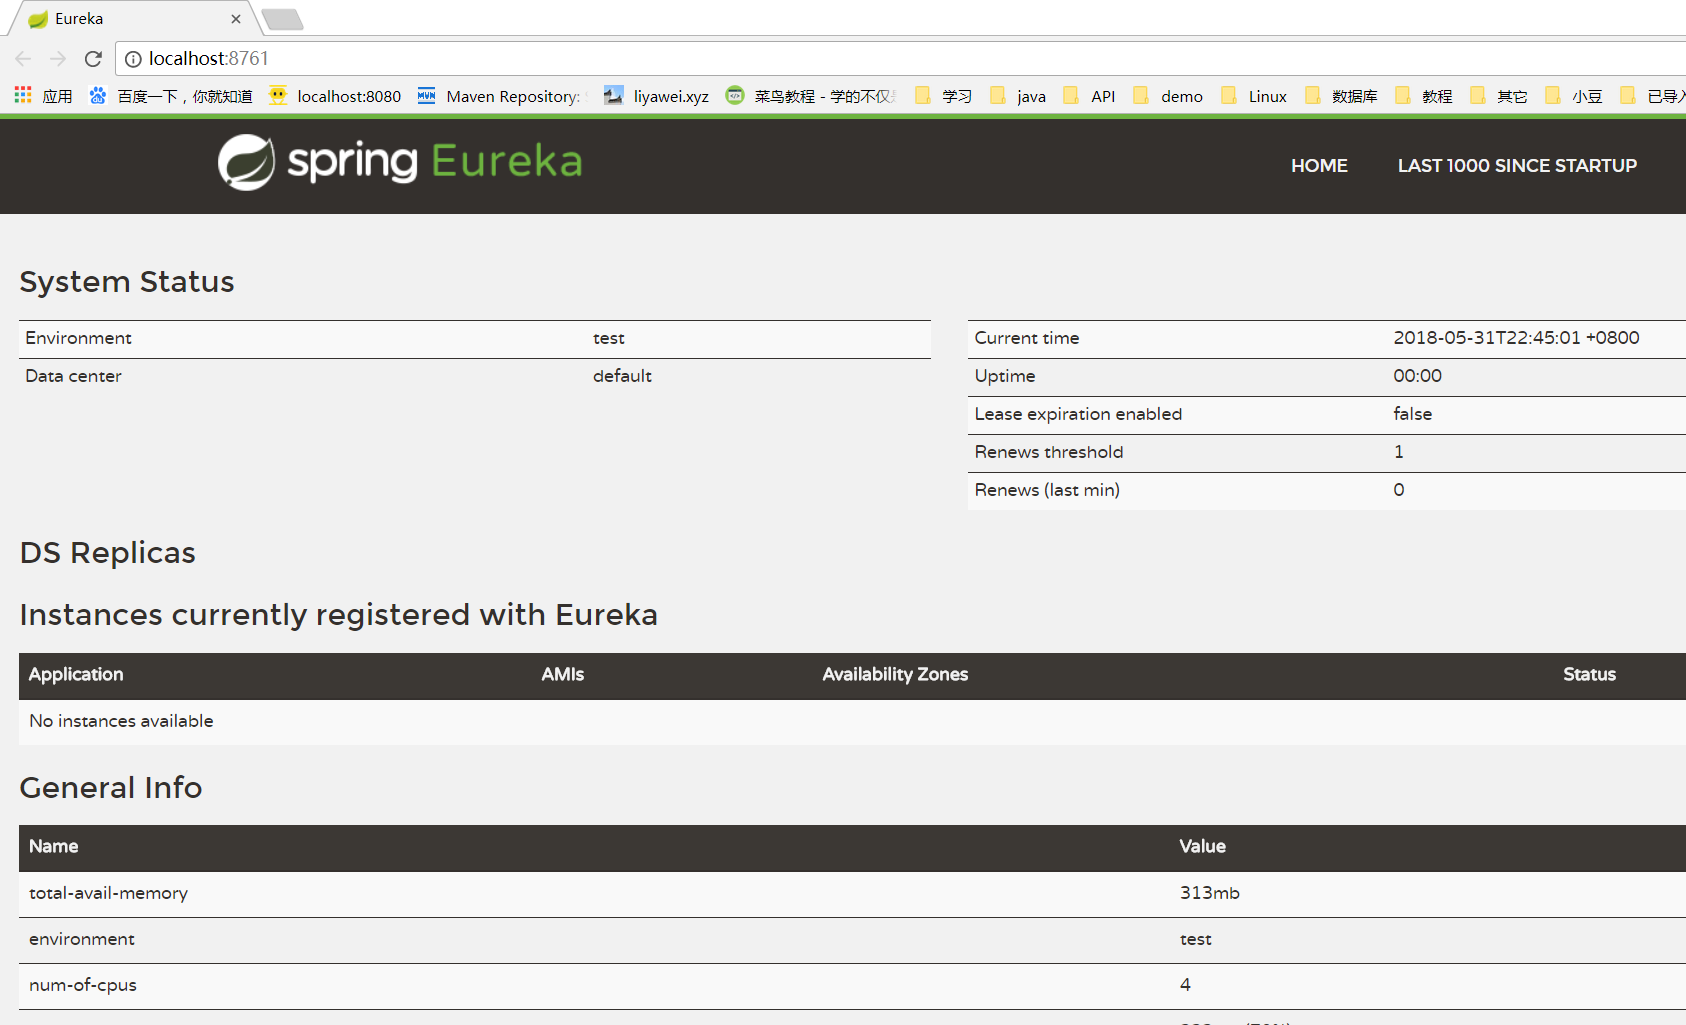
Task: Go to HOME in Eureka navbar
Action: pos(1319,166)
